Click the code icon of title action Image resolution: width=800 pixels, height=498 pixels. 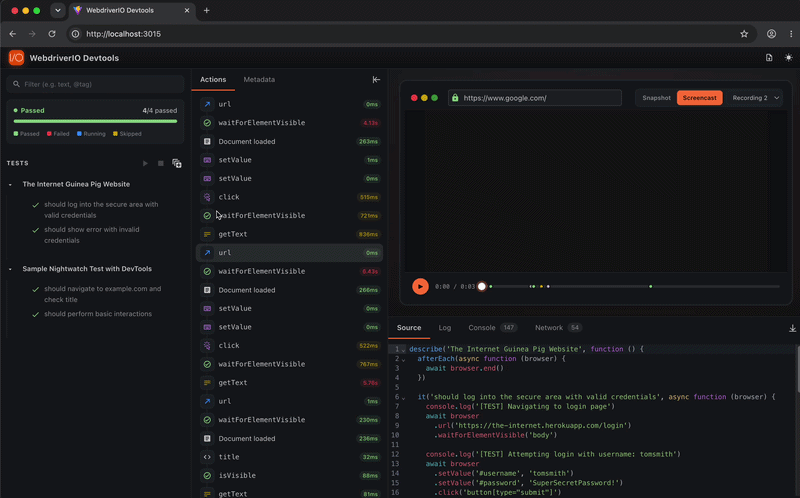pyautogui.click(x=207, y=457)
